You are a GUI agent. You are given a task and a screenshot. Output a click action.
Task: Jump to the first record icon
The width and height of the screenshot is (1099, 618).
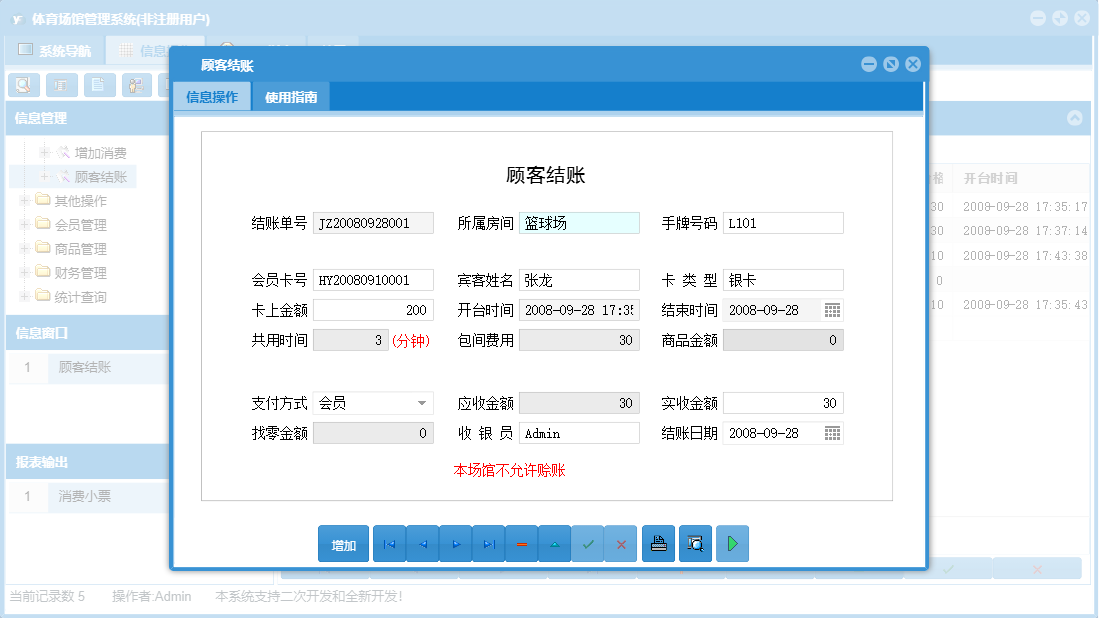tap(389, 543)
